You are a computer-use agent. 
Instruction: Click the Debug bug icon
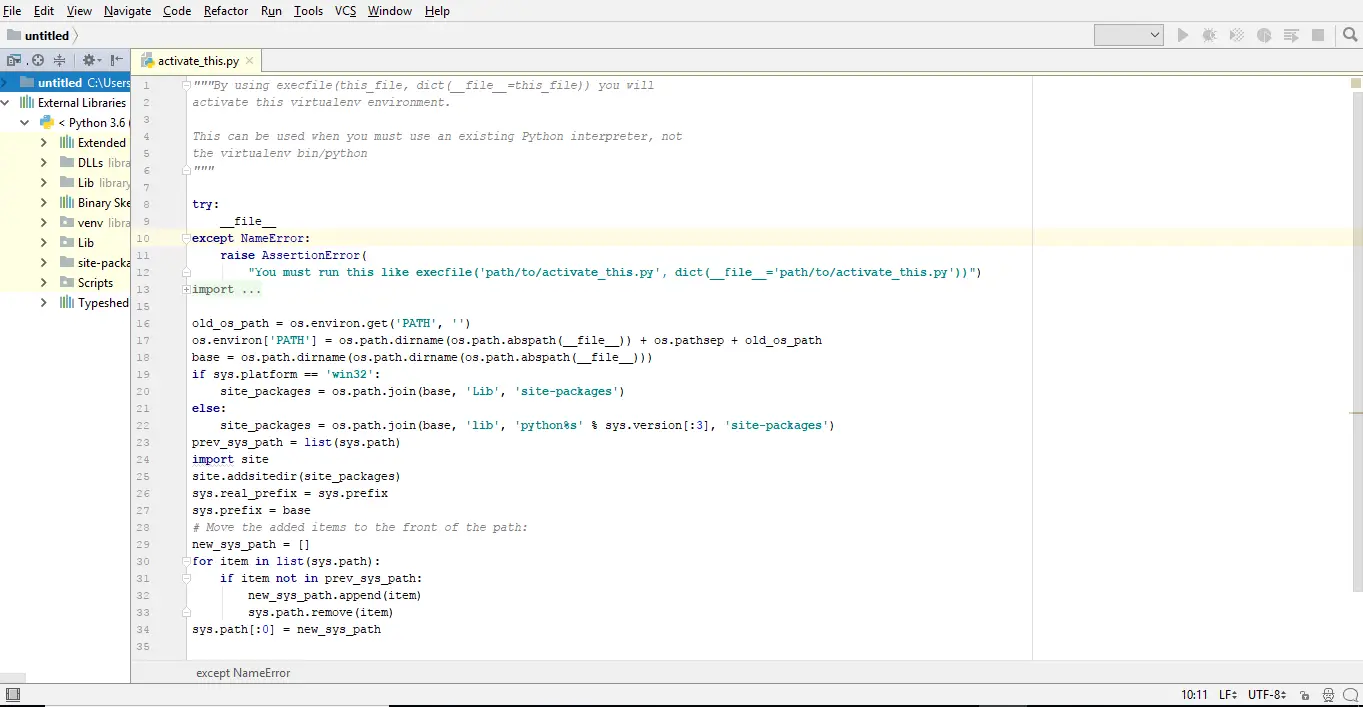pos(1209,35)
